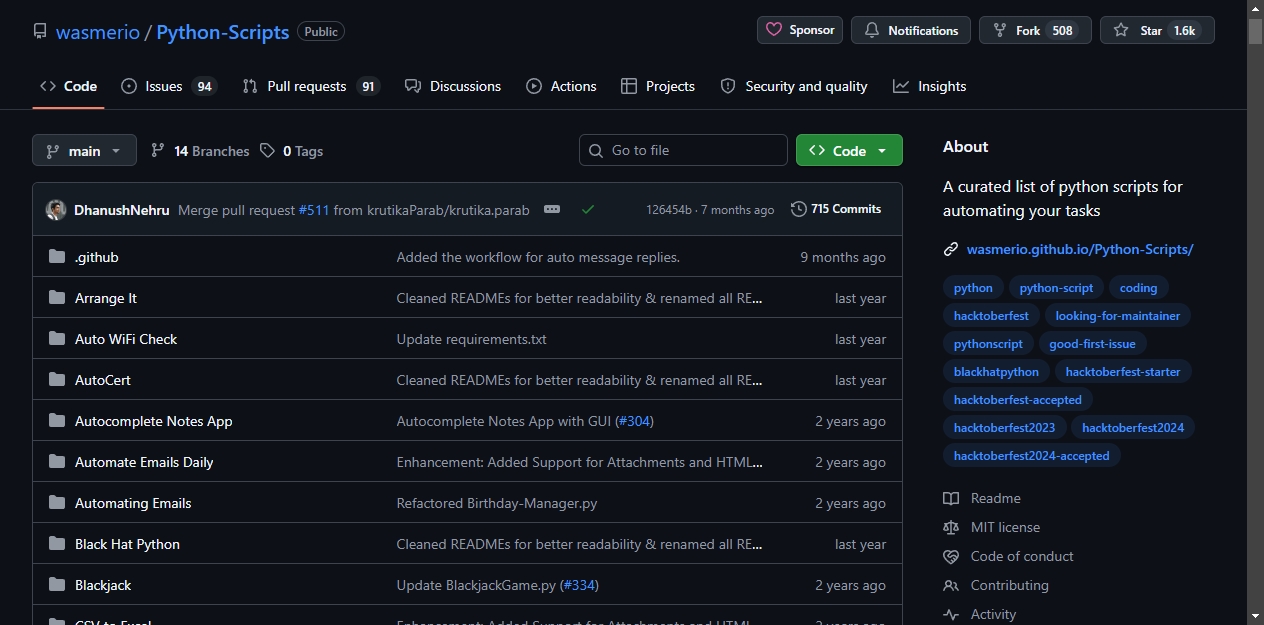Image resolution: width=1264 pixels, height=625 pixels.
Task: Click the folder icon beside .github
Action: click(x=57, y=257)
